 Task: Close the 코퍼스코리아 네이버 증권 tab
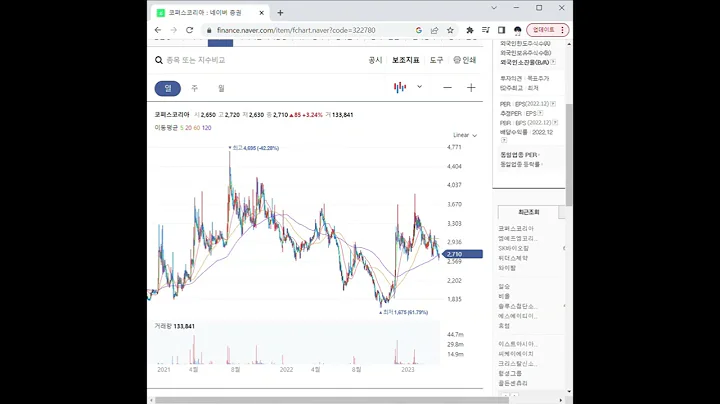261,13
